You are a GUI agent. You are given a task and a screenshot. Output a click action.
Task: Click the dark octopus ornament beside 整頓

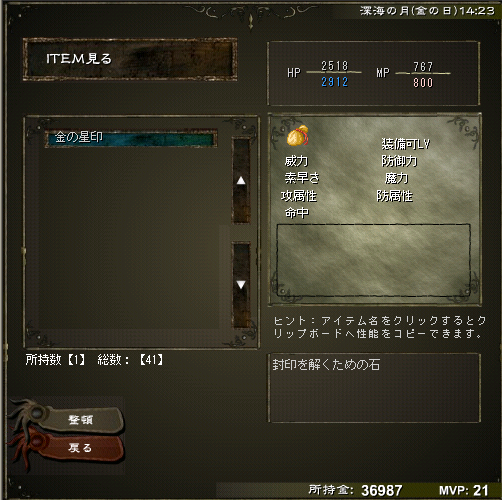click(29, 413)
